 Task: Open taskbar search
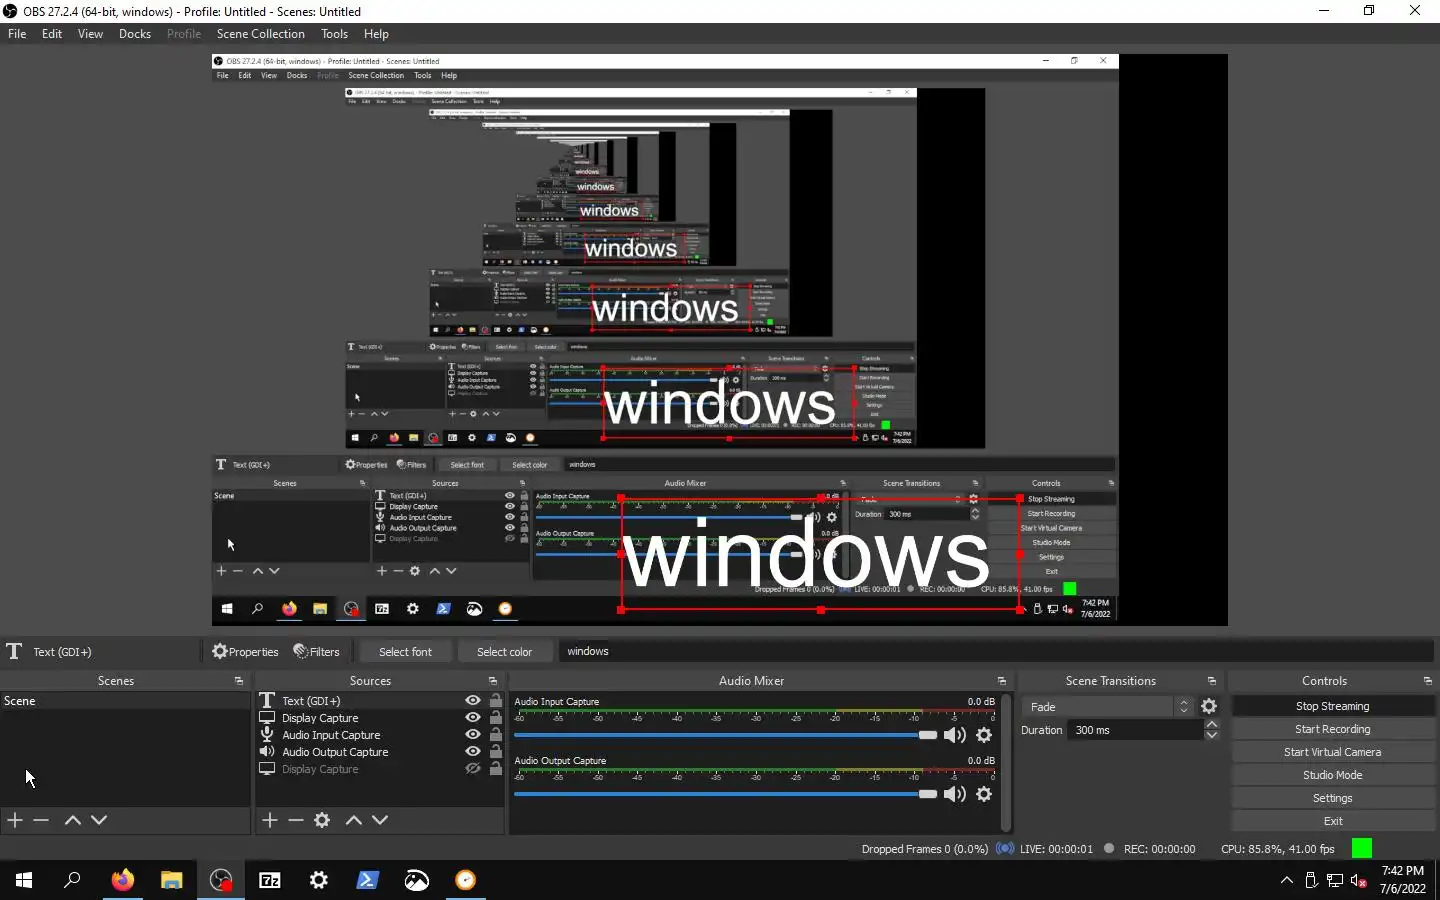(72, 880)
